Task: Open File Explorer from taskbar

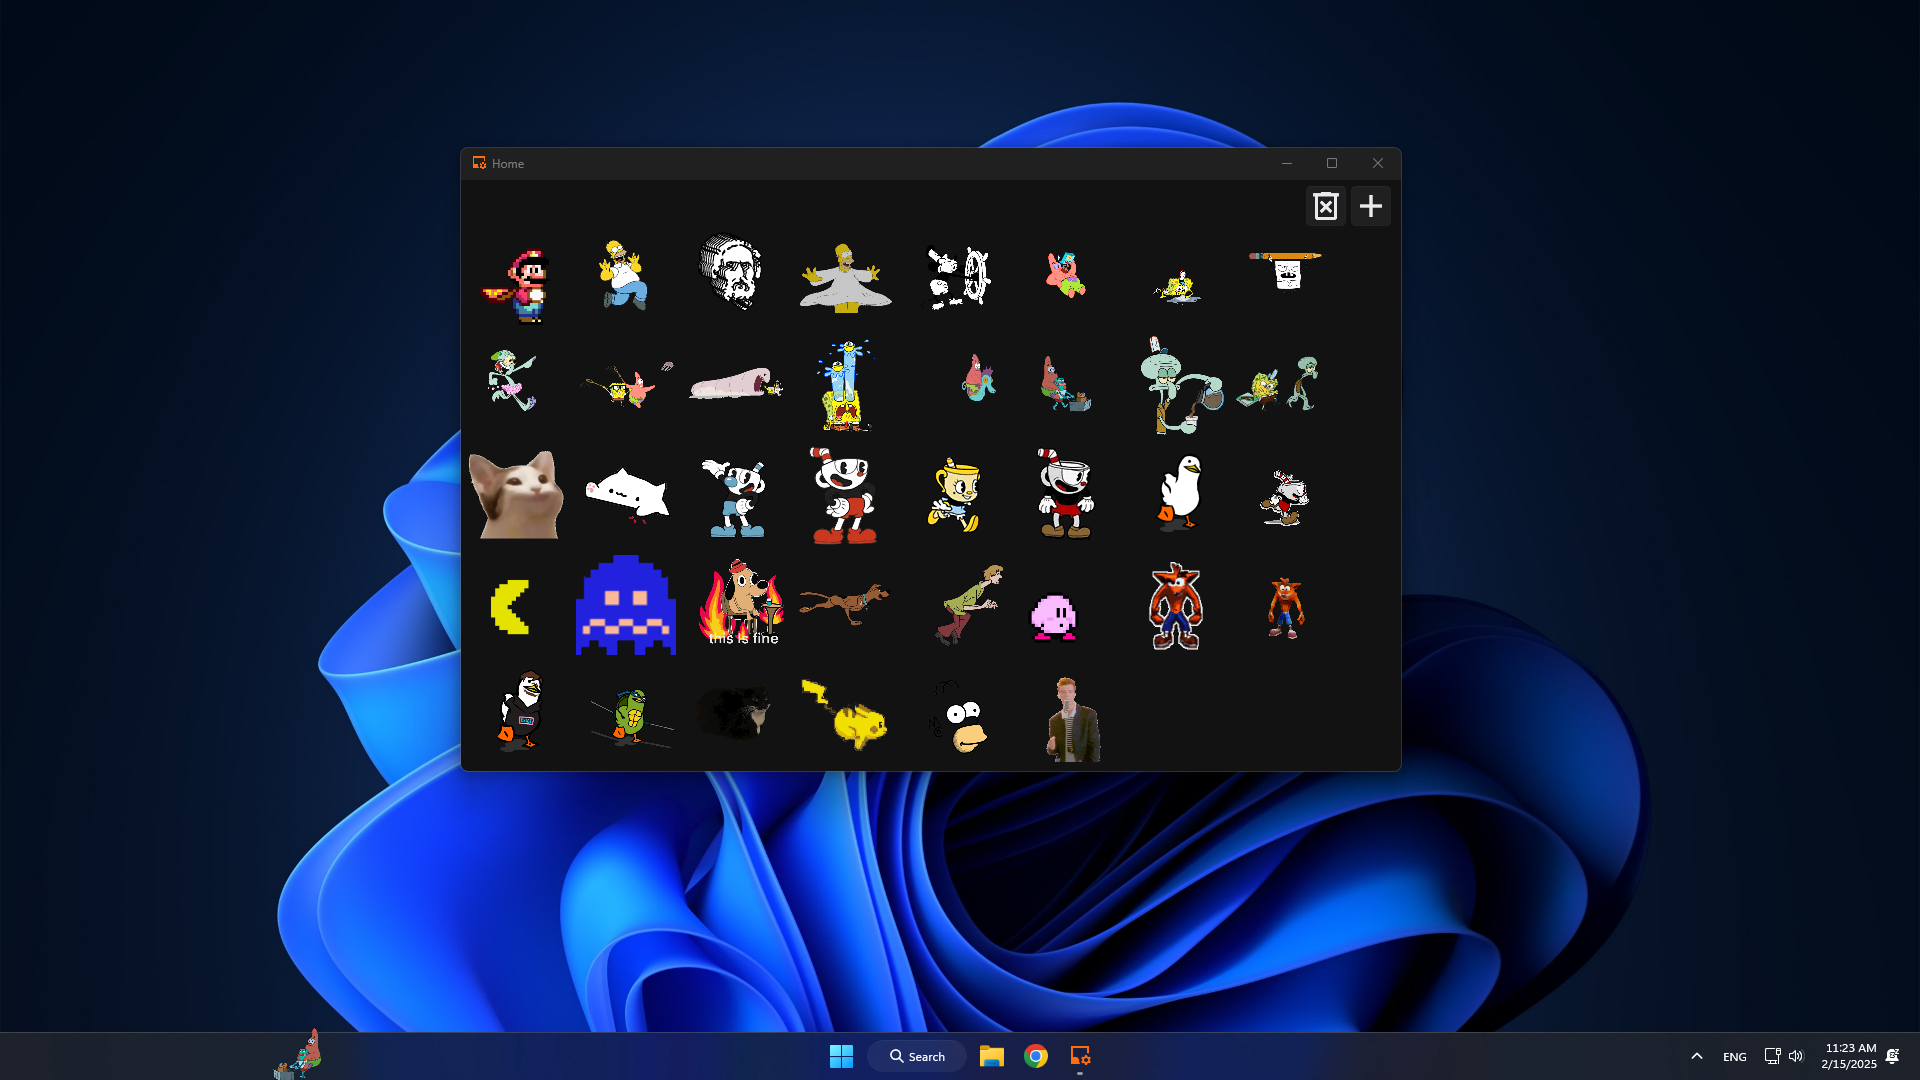Action: pos(991,1056)
